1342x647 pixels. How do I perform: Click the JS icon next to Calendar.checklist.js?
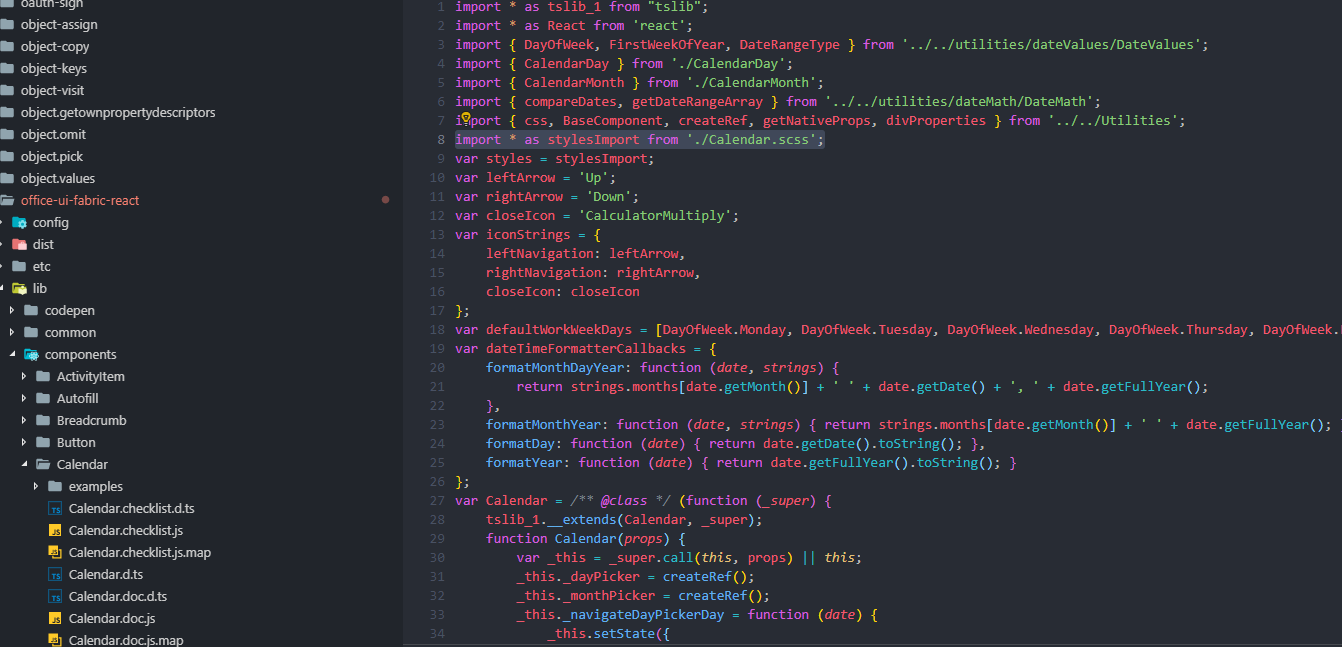55,530
